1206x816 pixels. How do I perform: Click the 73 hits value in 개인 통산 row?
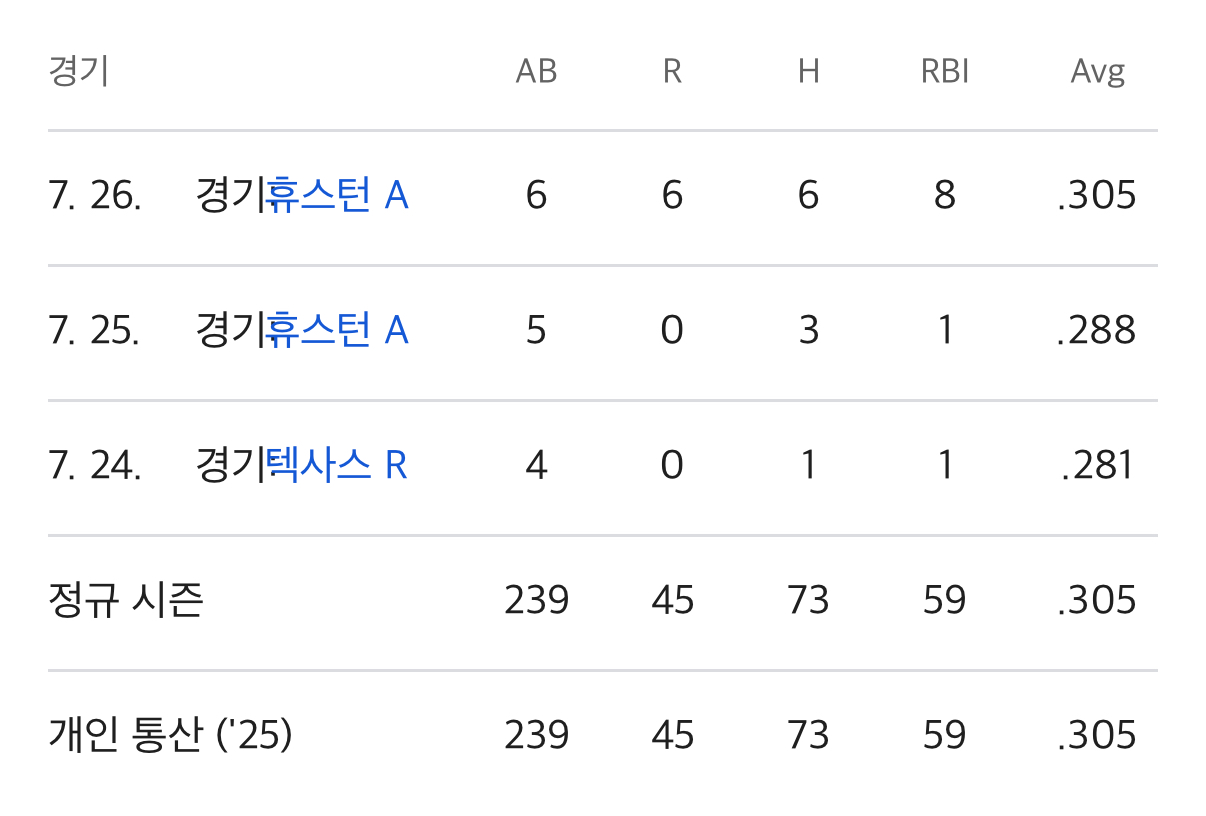click(808, 735)
